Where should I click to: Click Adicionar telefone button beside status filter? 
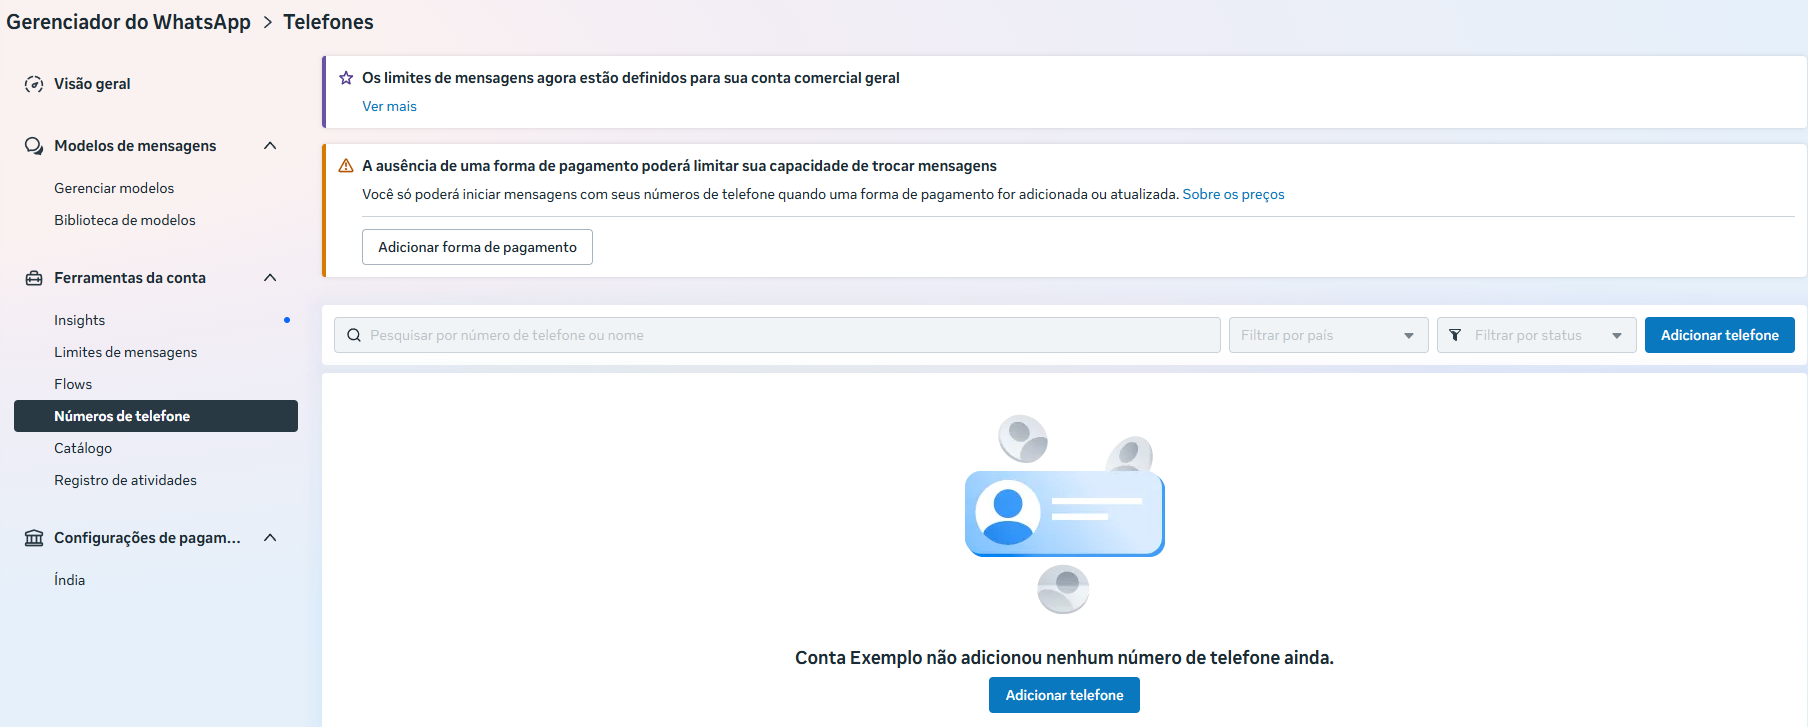coord(1719,335)
